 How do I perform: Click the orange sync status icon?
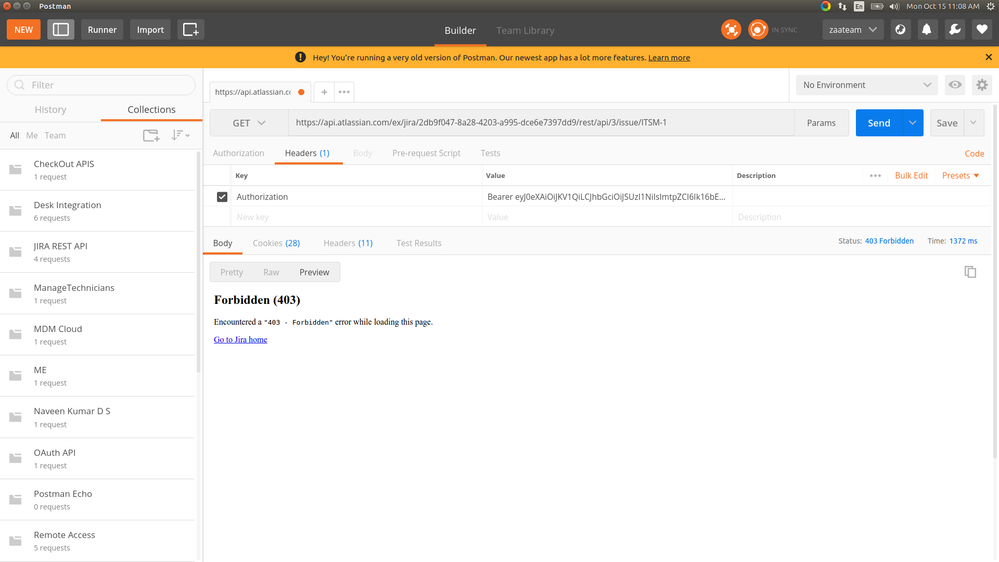(x=758, y=30)
